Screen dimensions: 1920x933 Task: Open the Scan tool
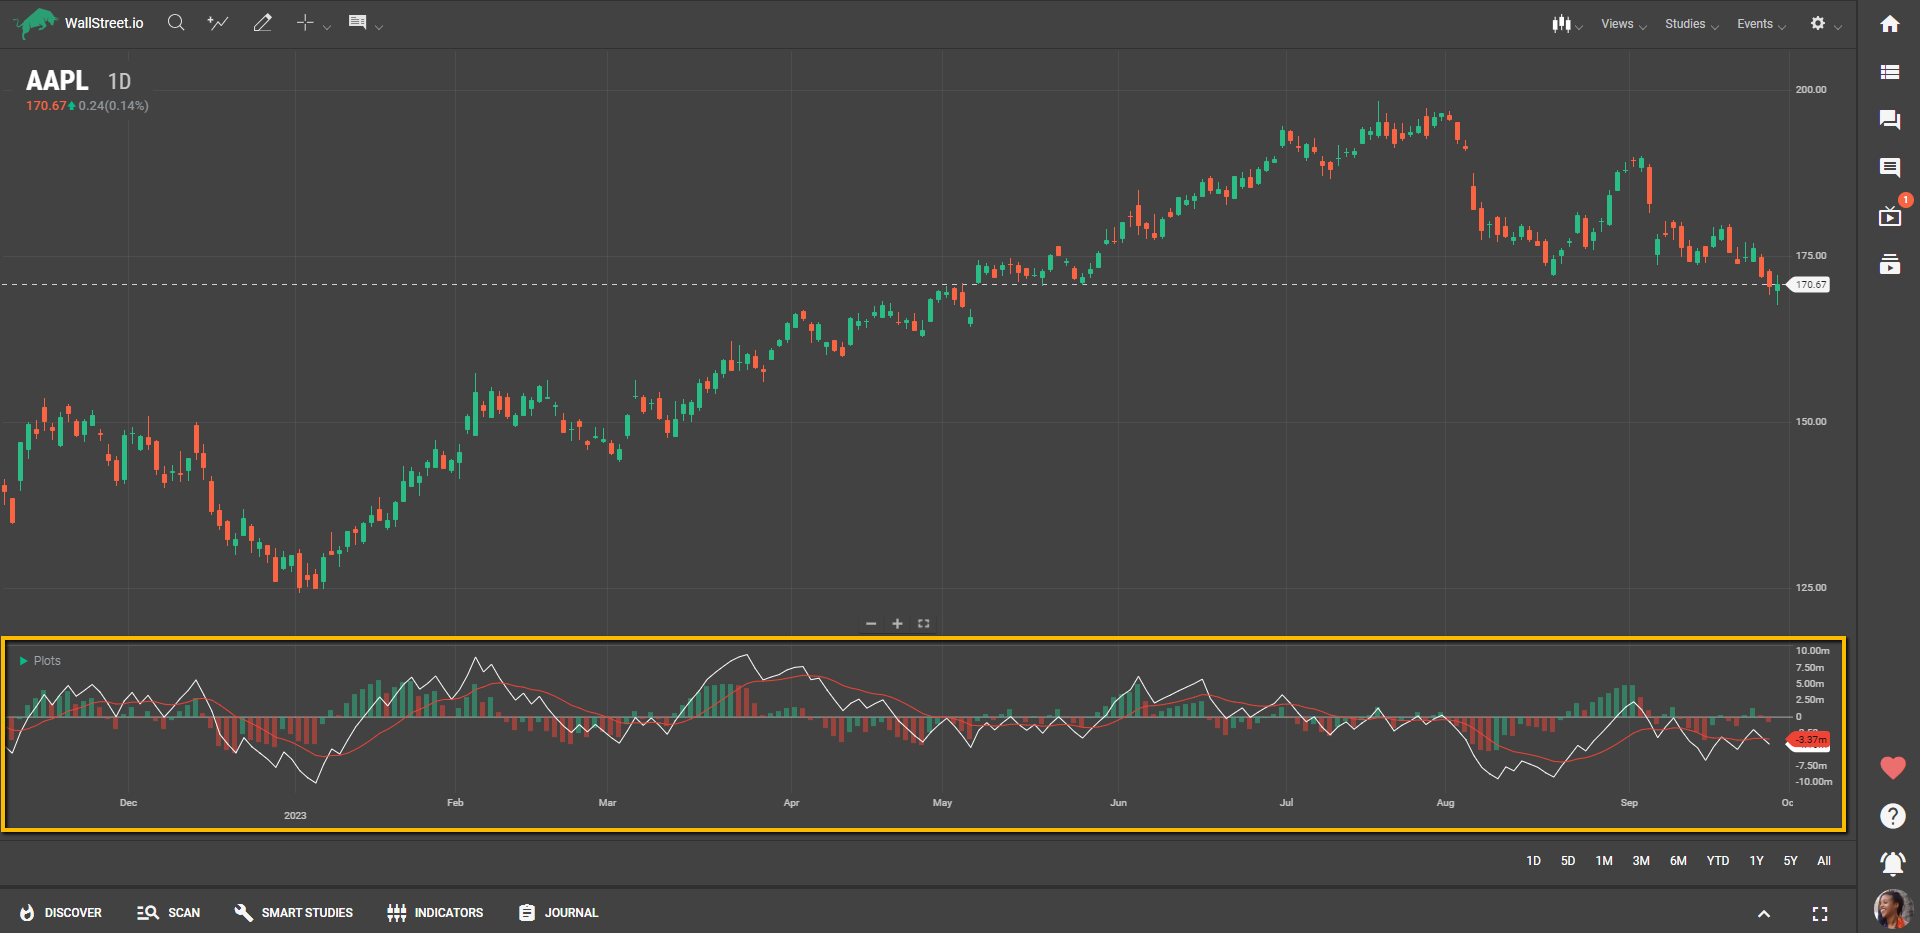point(168,913)
